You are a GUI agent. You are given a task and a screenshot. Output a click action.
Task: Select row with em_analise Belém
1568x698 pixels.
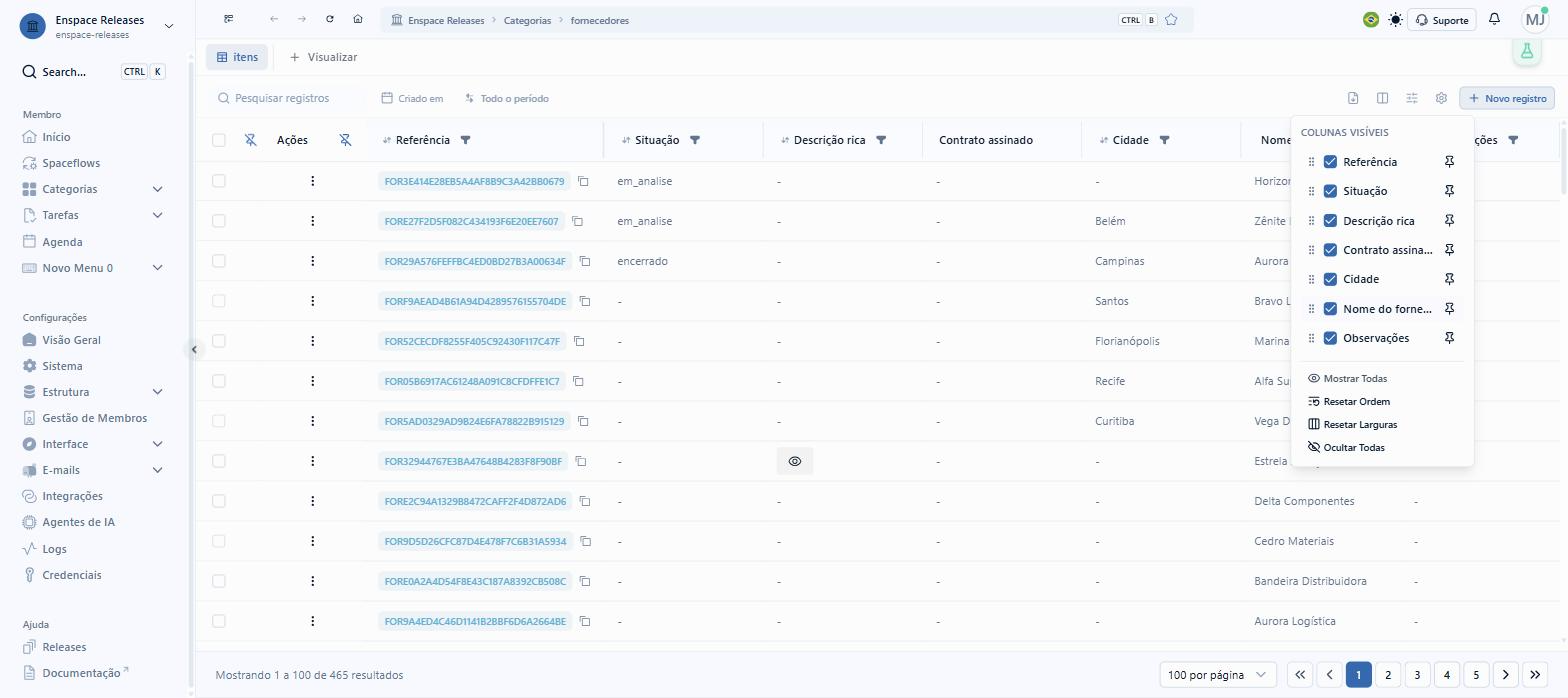(x=219, y=221)
